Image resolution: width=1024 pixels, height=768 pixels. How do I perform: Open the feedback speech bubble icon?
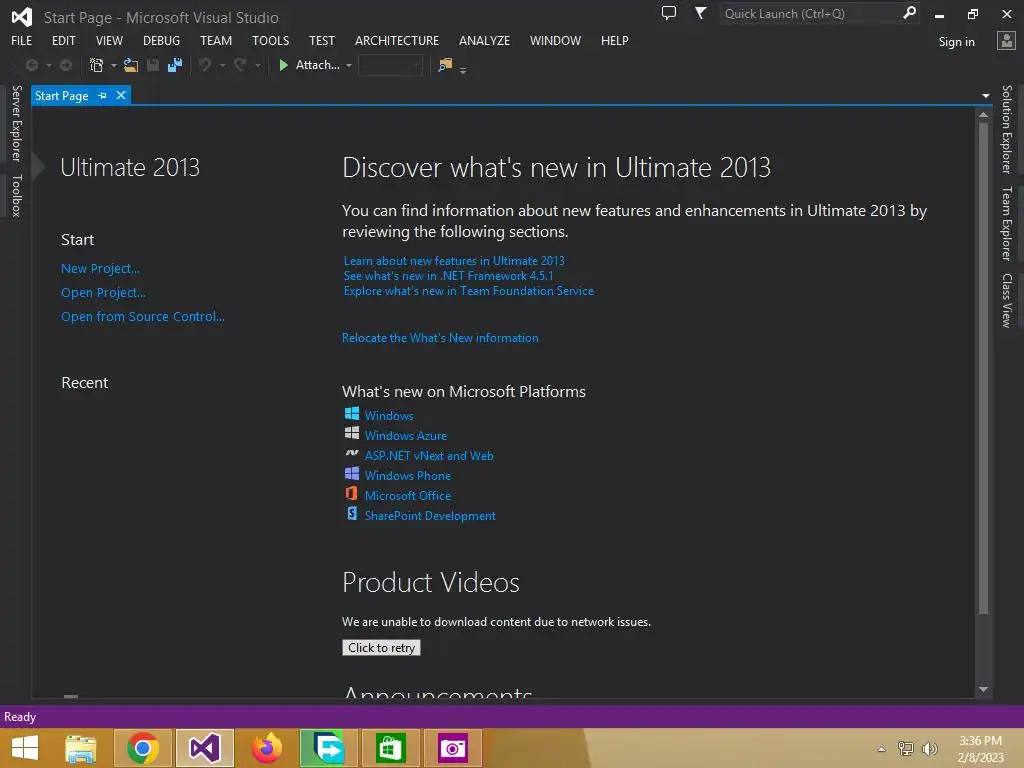pos(669,13)
